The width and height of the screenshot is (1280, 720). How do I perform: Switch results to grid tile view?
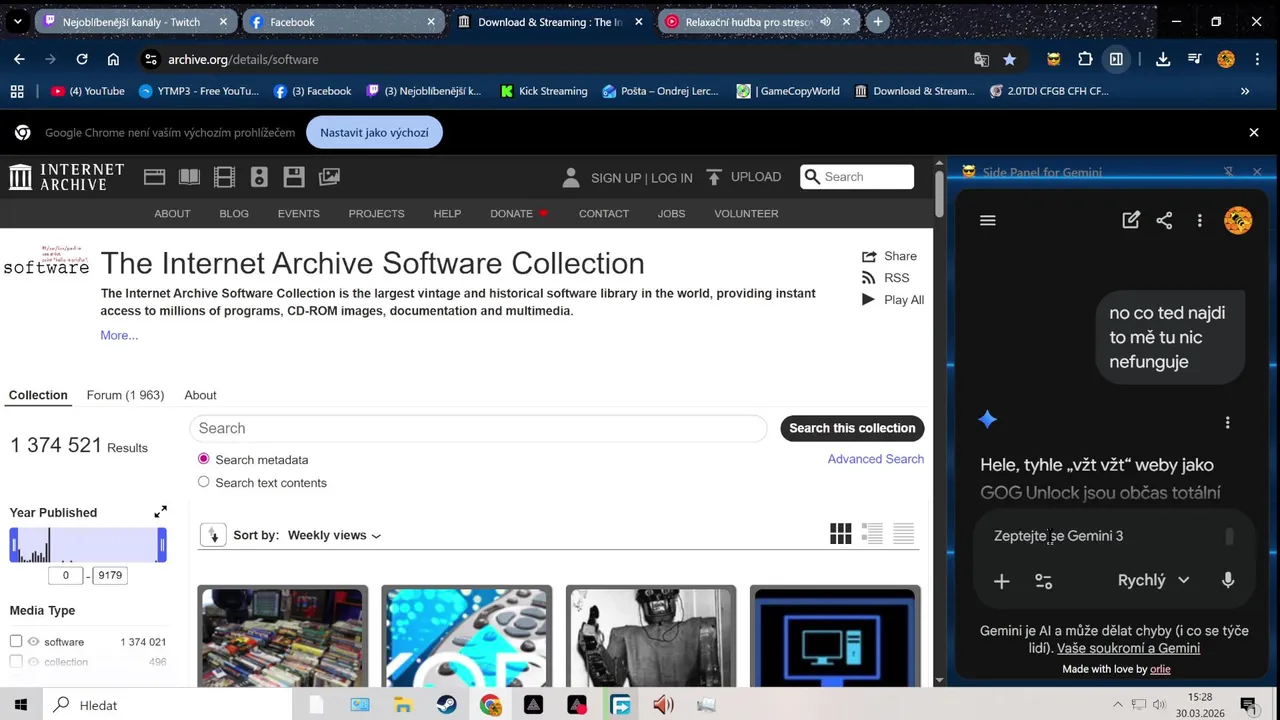840,534
